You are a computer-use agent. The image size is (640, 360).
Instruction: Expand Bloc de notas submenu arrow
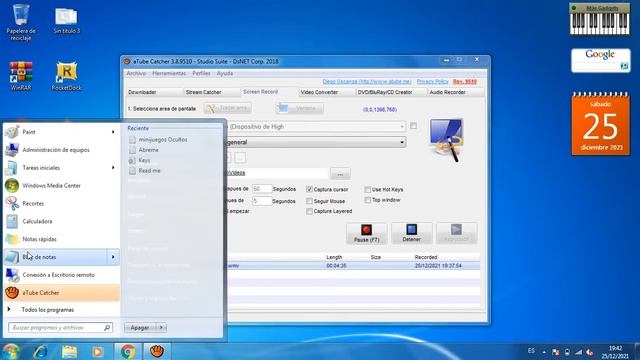(x=113, y=257)
